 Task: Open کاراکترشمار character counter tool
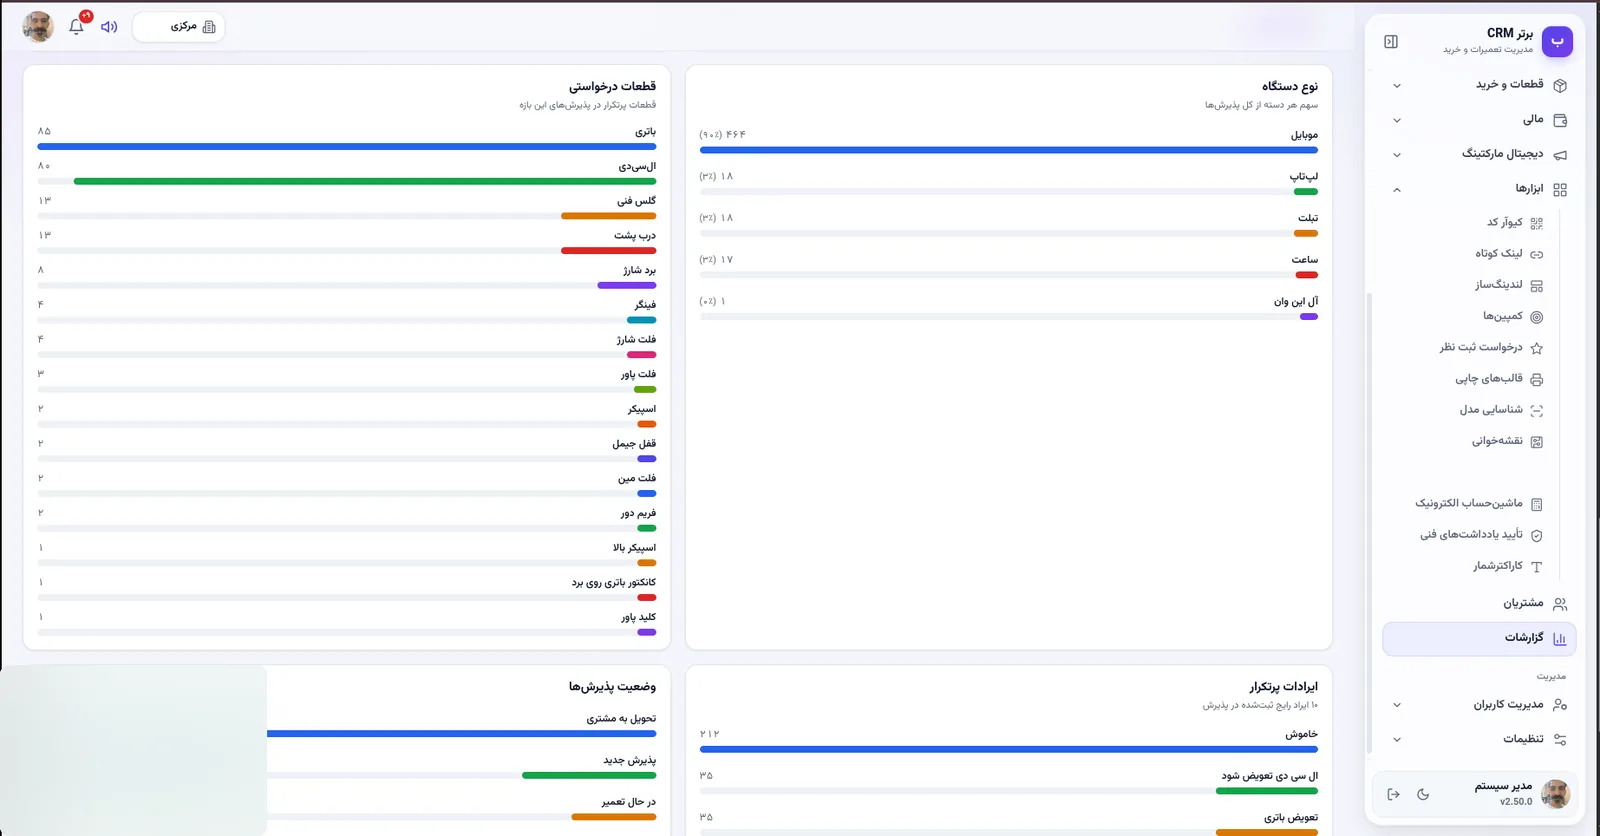click(1507, 566)
